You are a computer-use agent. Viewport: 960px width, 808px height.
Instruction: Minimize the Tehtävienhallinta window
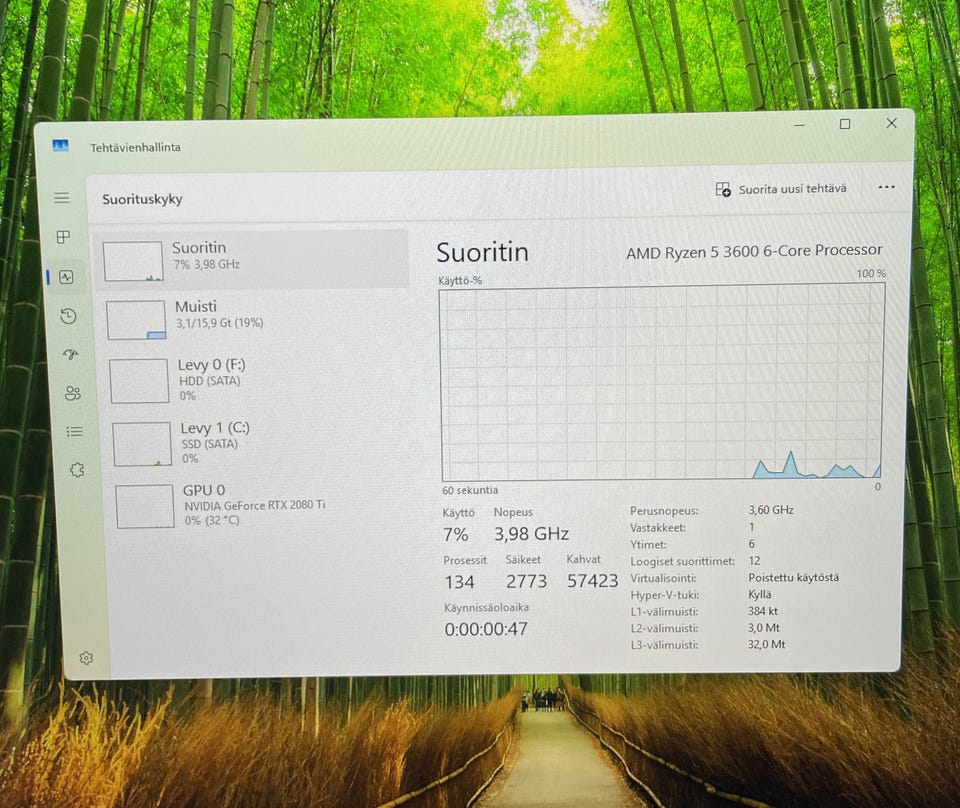(x=800, y=125)
